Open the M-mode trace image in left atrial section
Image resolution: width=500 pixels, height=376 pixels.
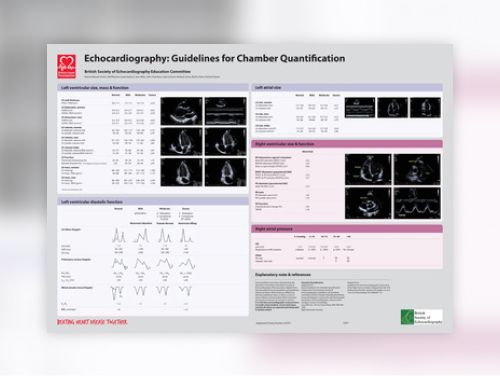[x=360, y=108]
